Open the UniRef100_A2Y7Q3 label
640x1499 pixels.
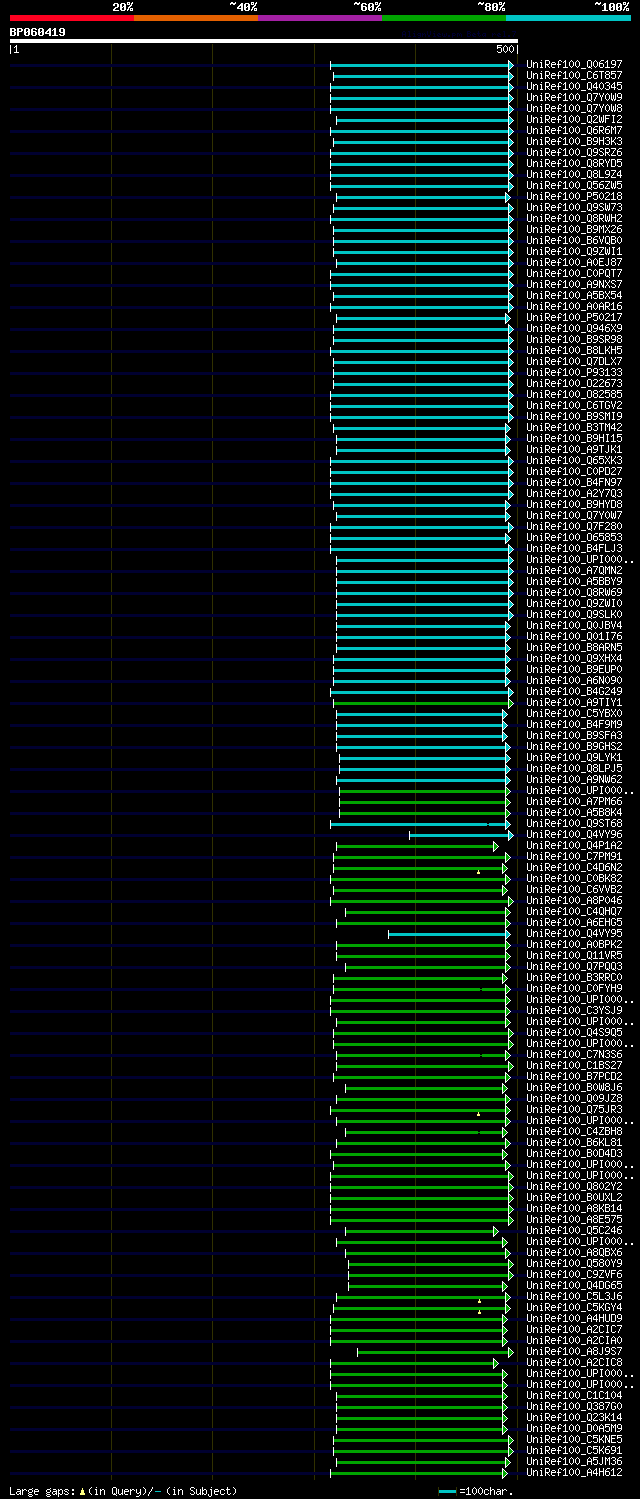(x=574, y=493)
